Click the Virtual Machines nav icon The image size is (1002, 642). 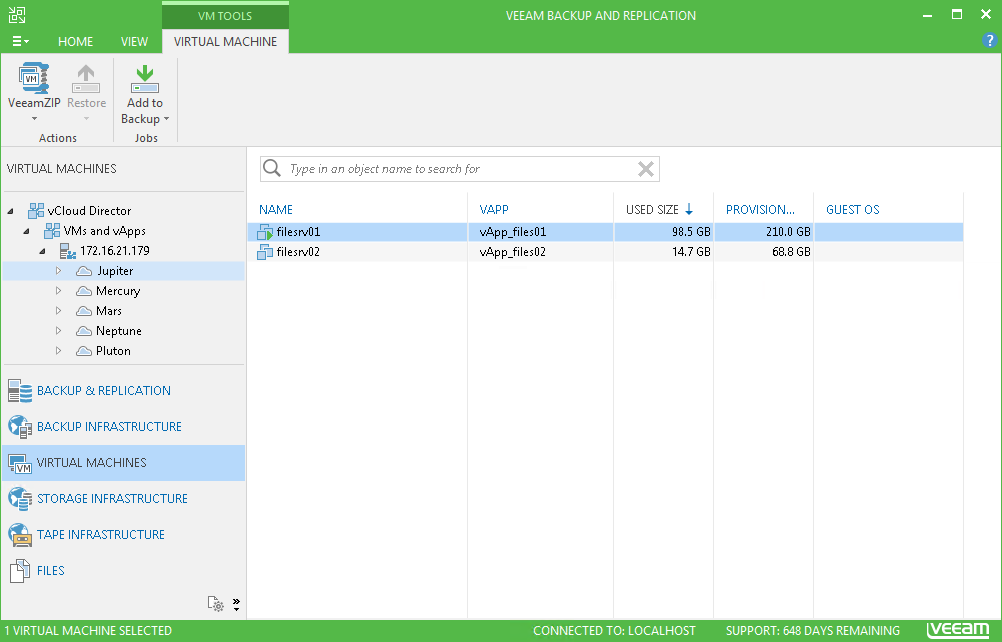coord(20,463)
